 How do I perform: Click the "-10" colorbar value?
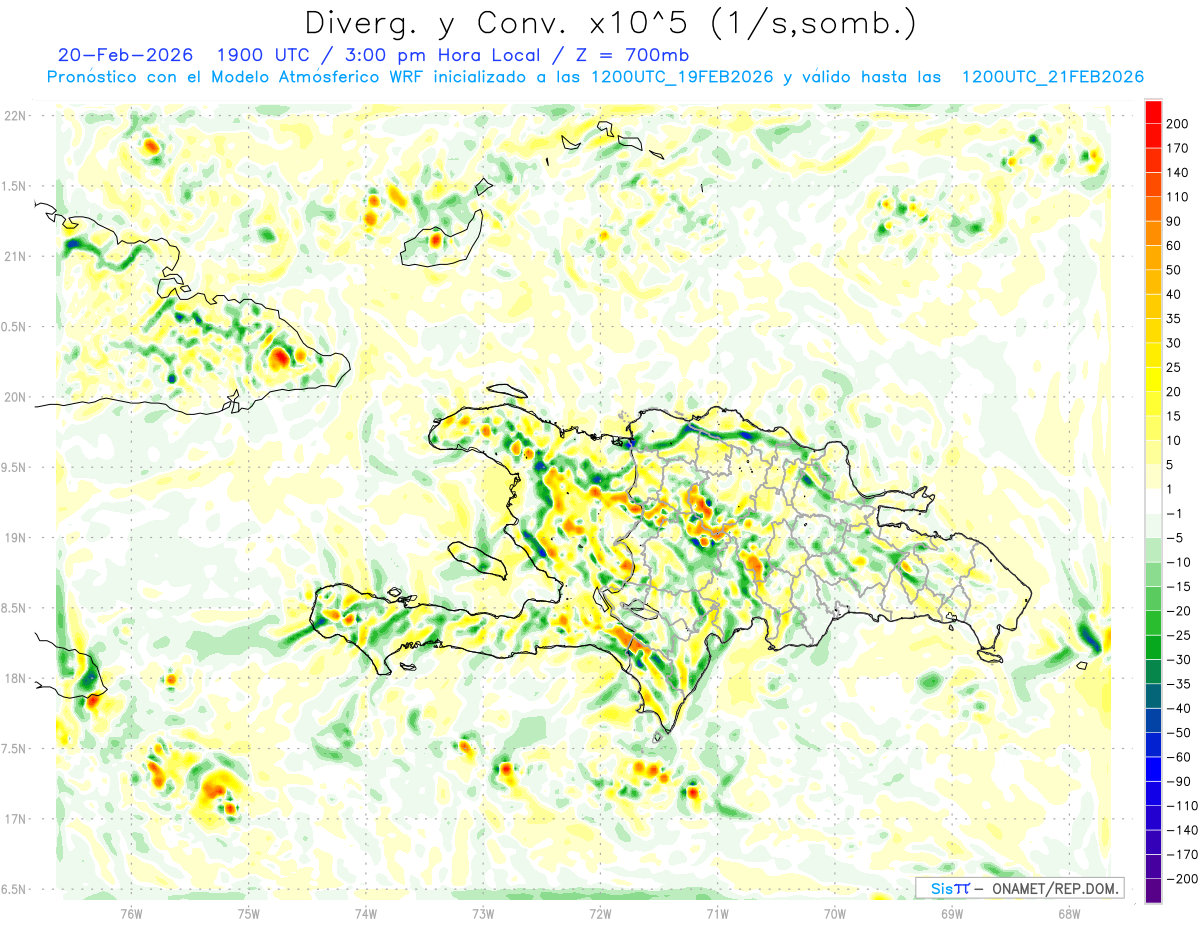pyautogui.click(x=1181, y=562)
